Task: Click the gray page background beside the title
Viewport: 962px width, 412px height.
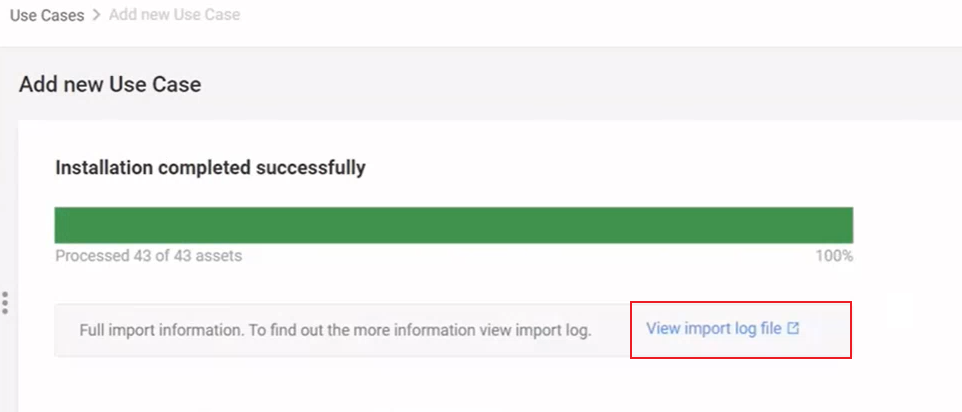Action: (x=552, y=84)
